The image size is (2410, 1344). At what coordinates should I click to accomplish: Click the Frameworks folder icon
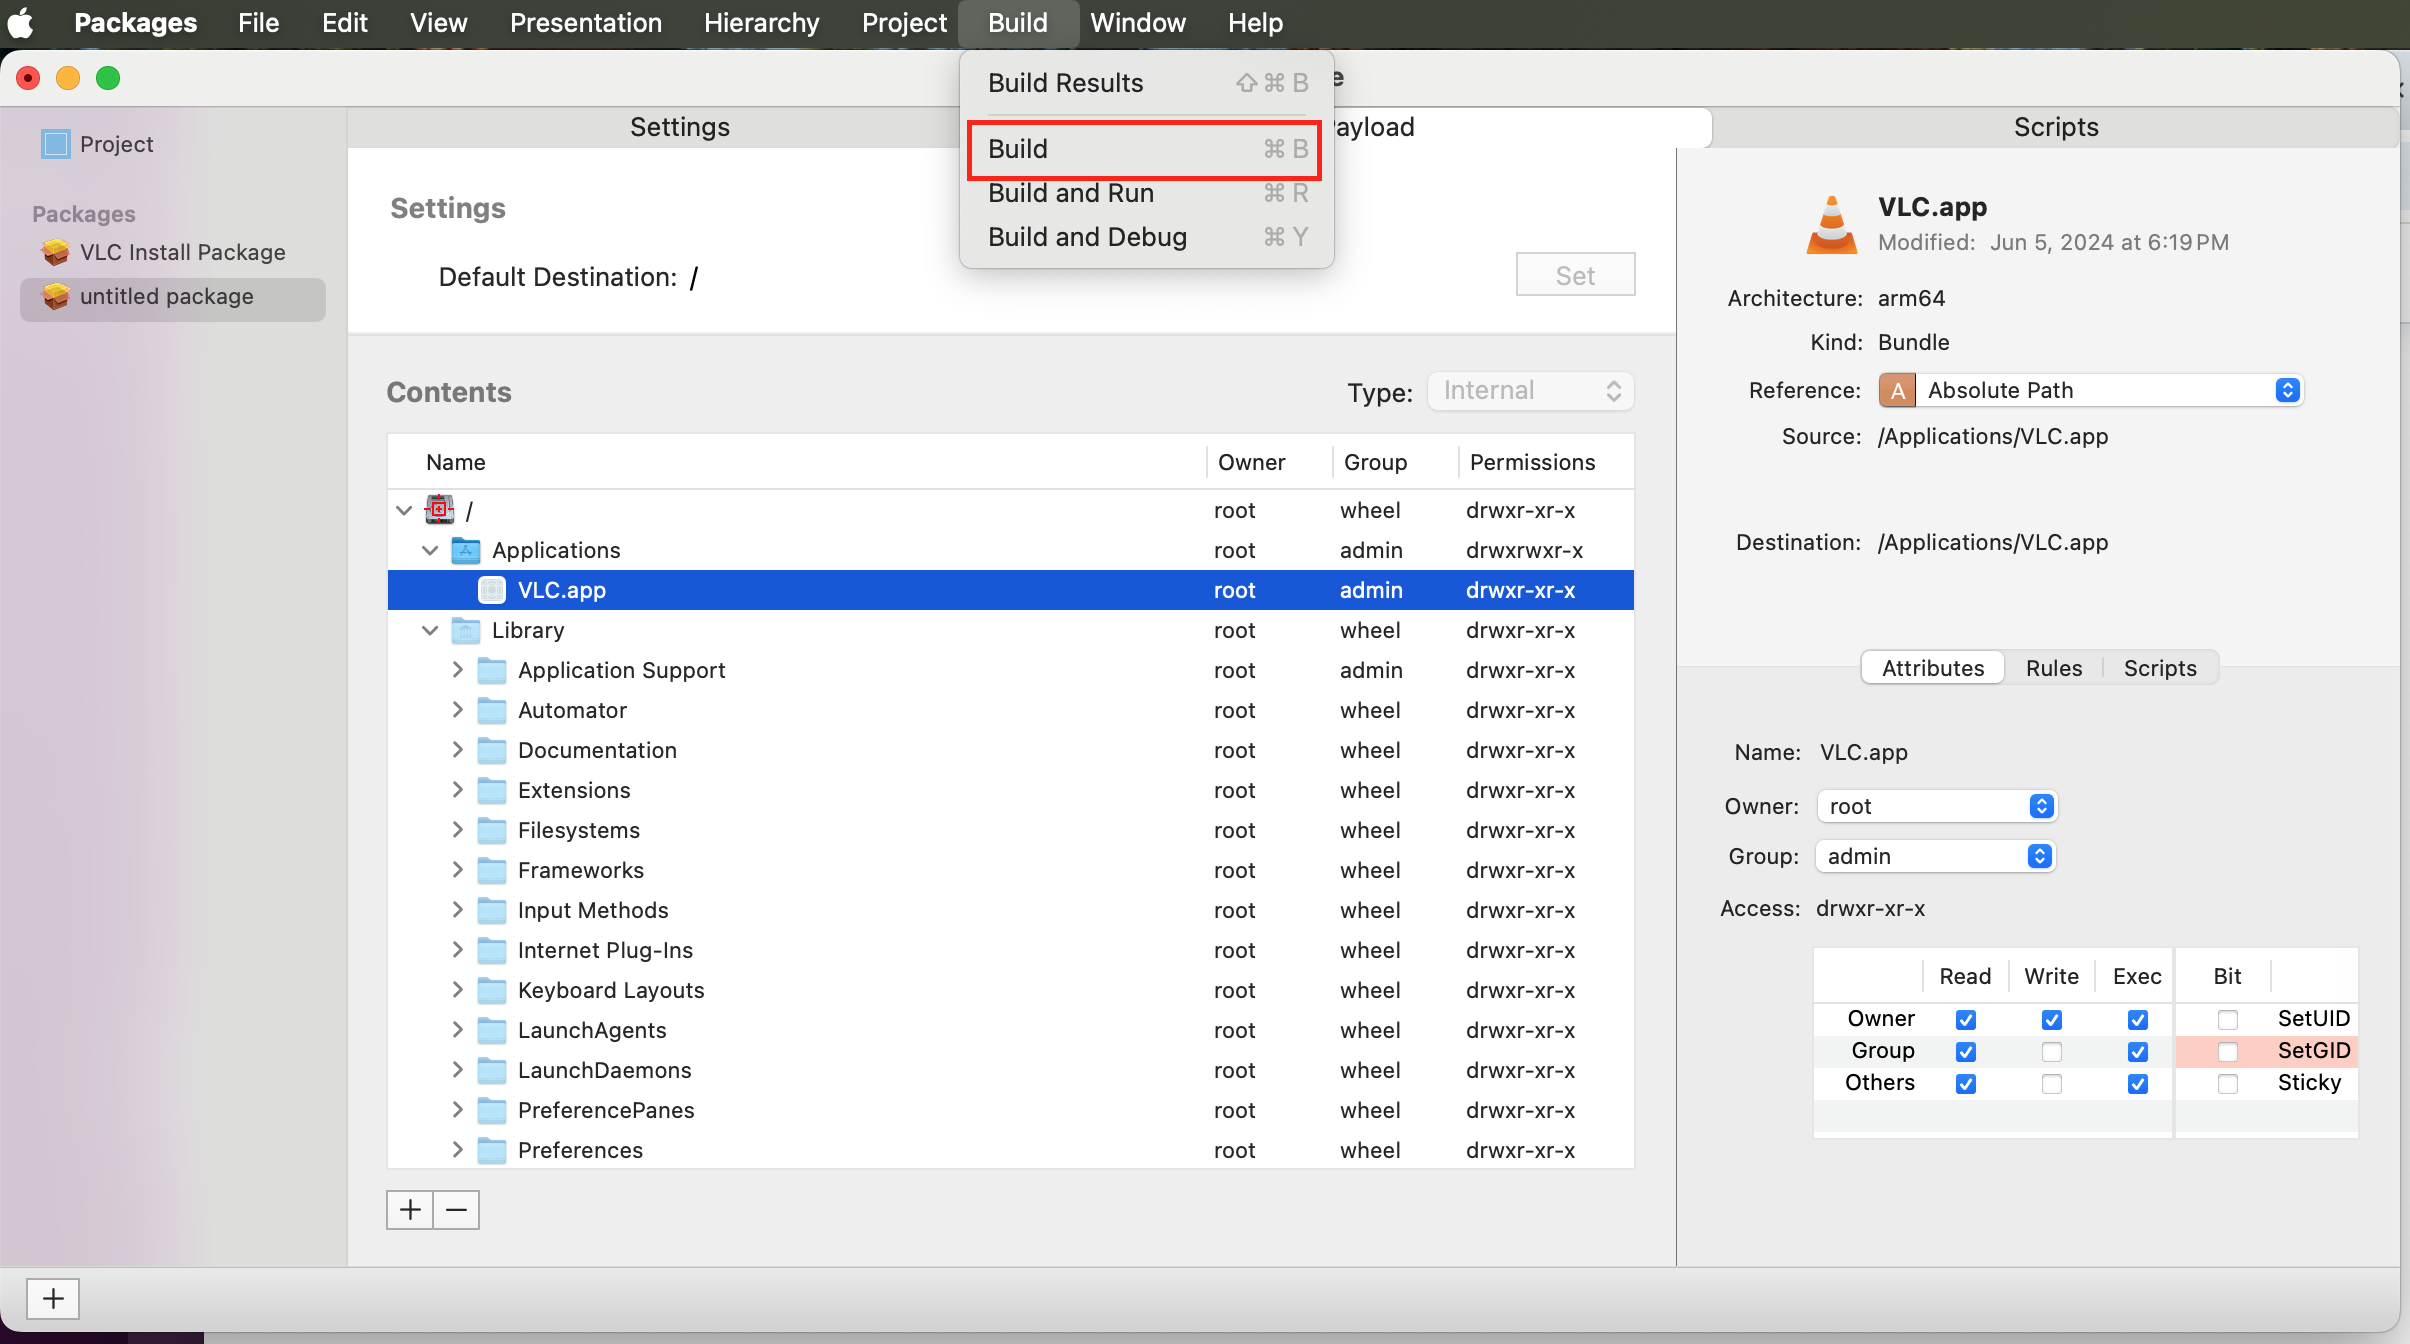tap(492, 870)
